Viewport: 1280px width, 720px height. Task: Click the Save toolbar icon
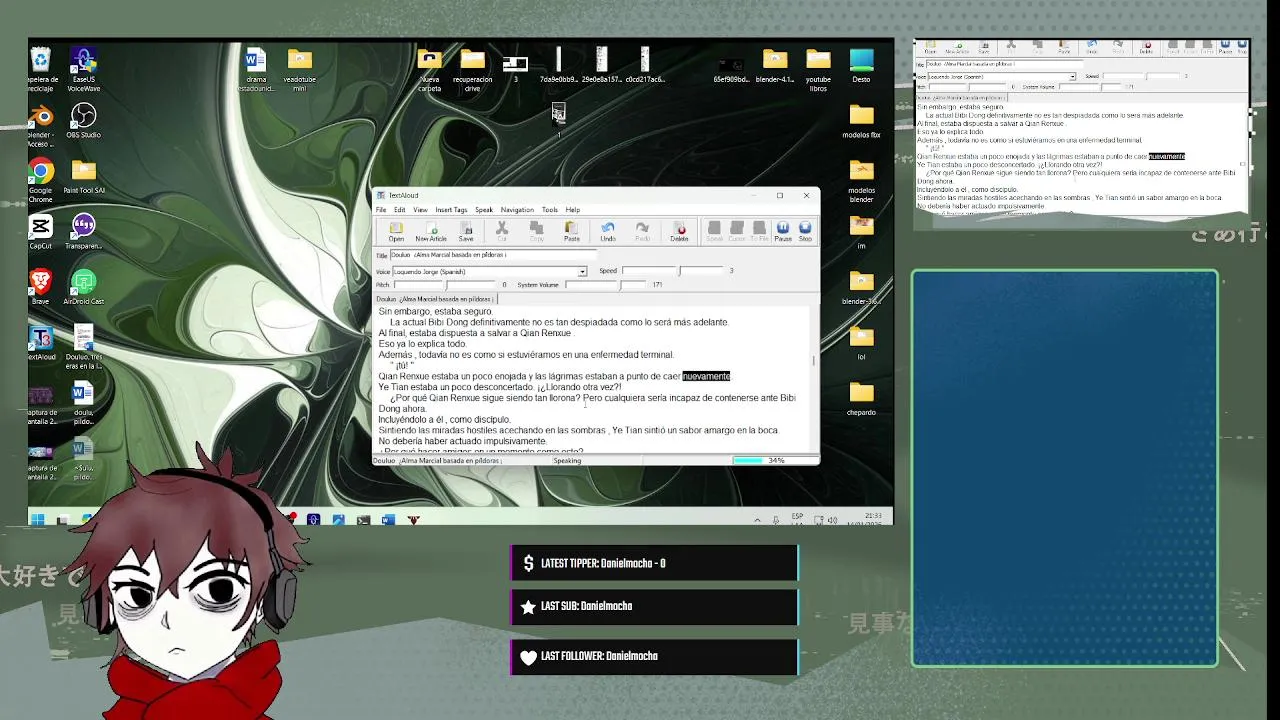(x=466, y=232)
